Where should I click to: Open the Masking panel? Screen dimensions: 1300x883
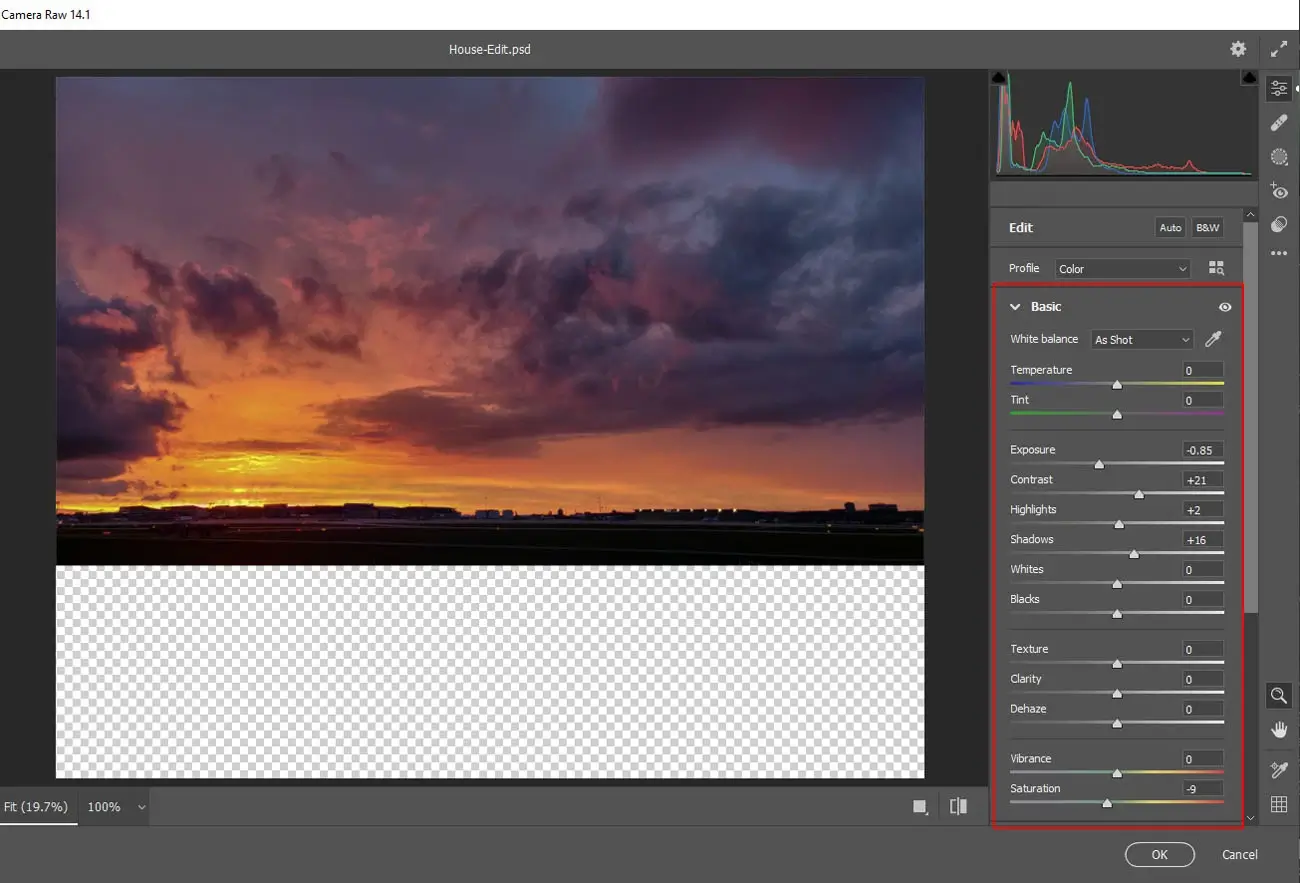[1279, 156]
